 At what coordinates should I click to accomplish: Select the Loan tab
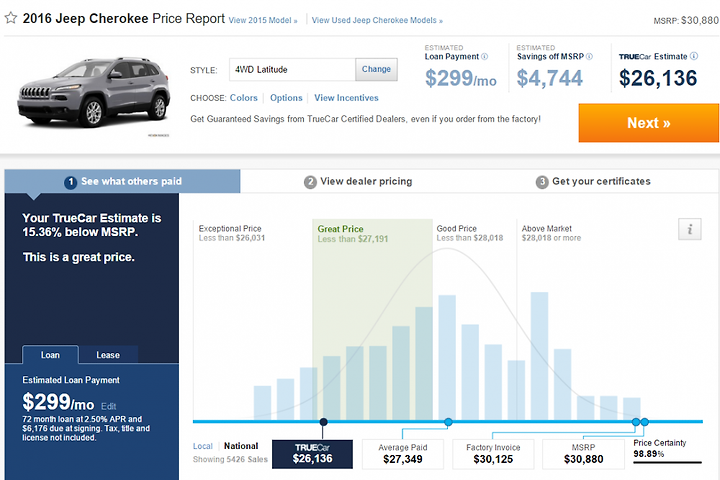coord(50,355)
